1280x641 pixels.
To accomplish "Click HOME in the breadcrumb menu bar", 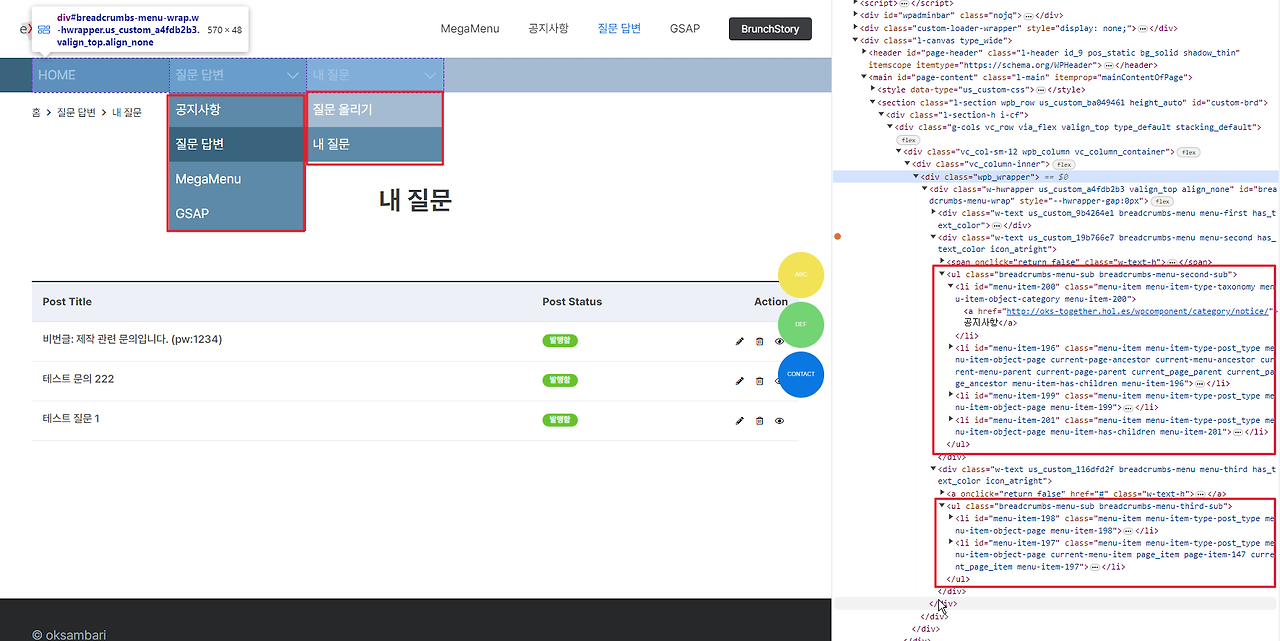I will point(102,75).
